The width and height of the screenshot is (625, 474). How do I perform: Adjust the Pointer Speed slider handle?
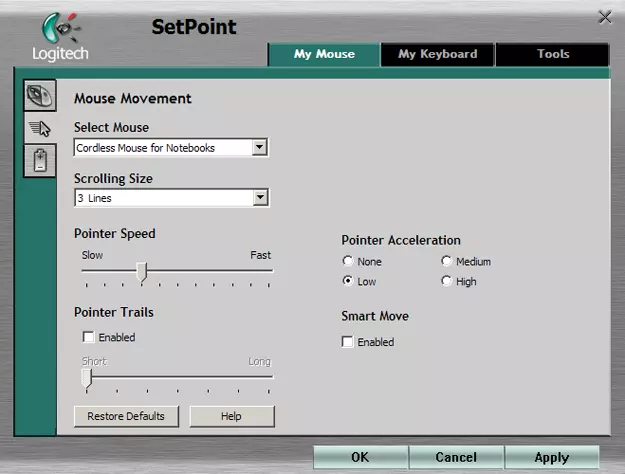[142, 272]
